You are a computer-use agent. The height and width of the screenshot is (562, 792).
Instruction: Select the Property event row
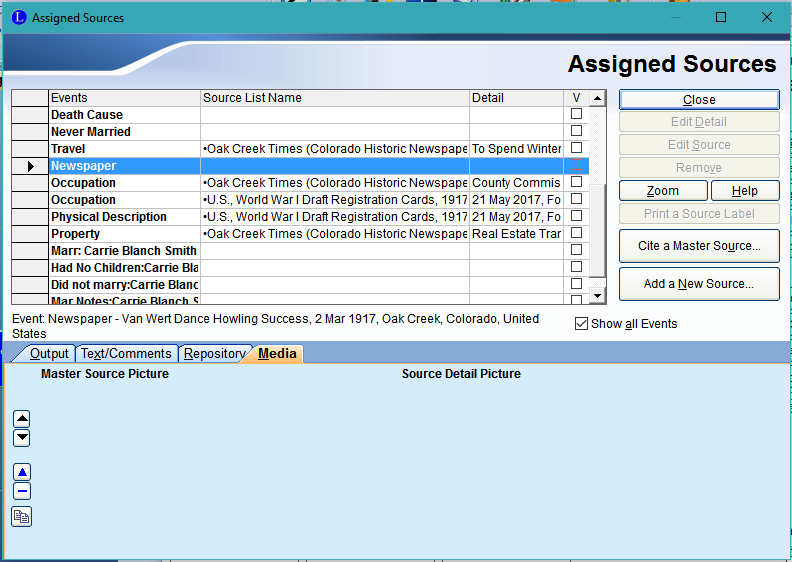click(x=124, y=234)
